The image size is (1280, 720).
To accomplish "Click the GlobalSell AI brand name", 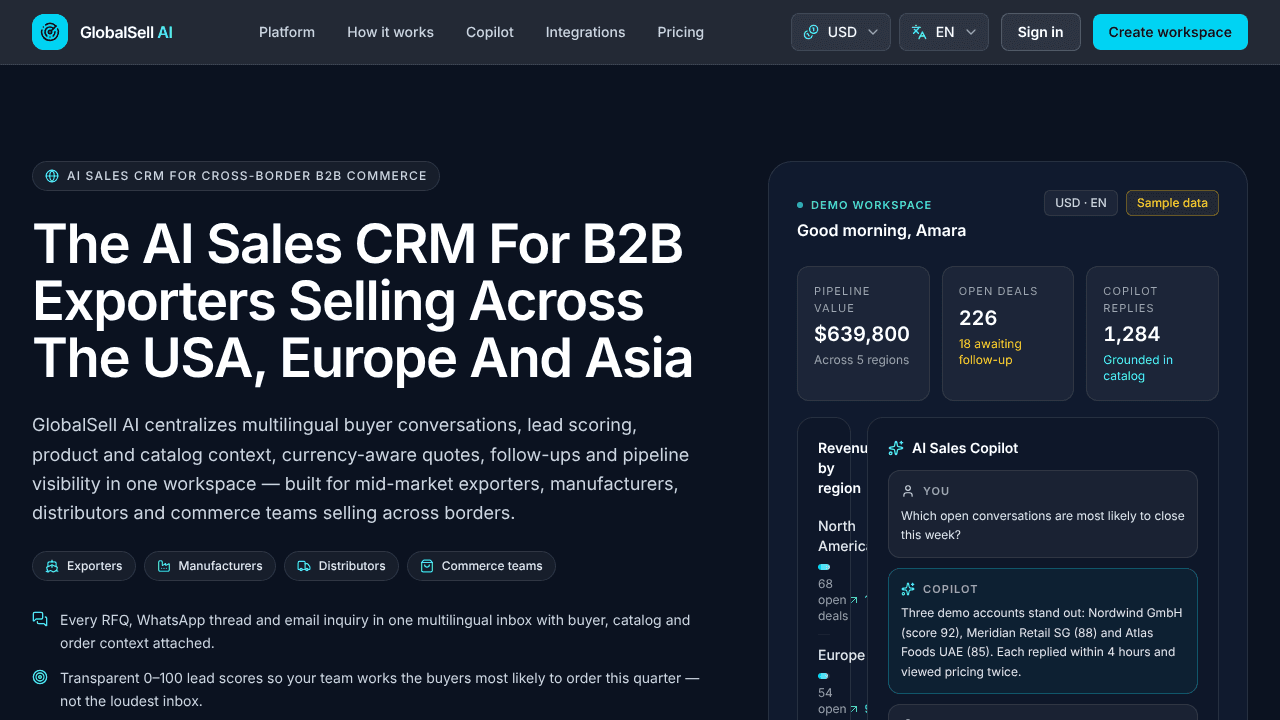I will (126, 32).
